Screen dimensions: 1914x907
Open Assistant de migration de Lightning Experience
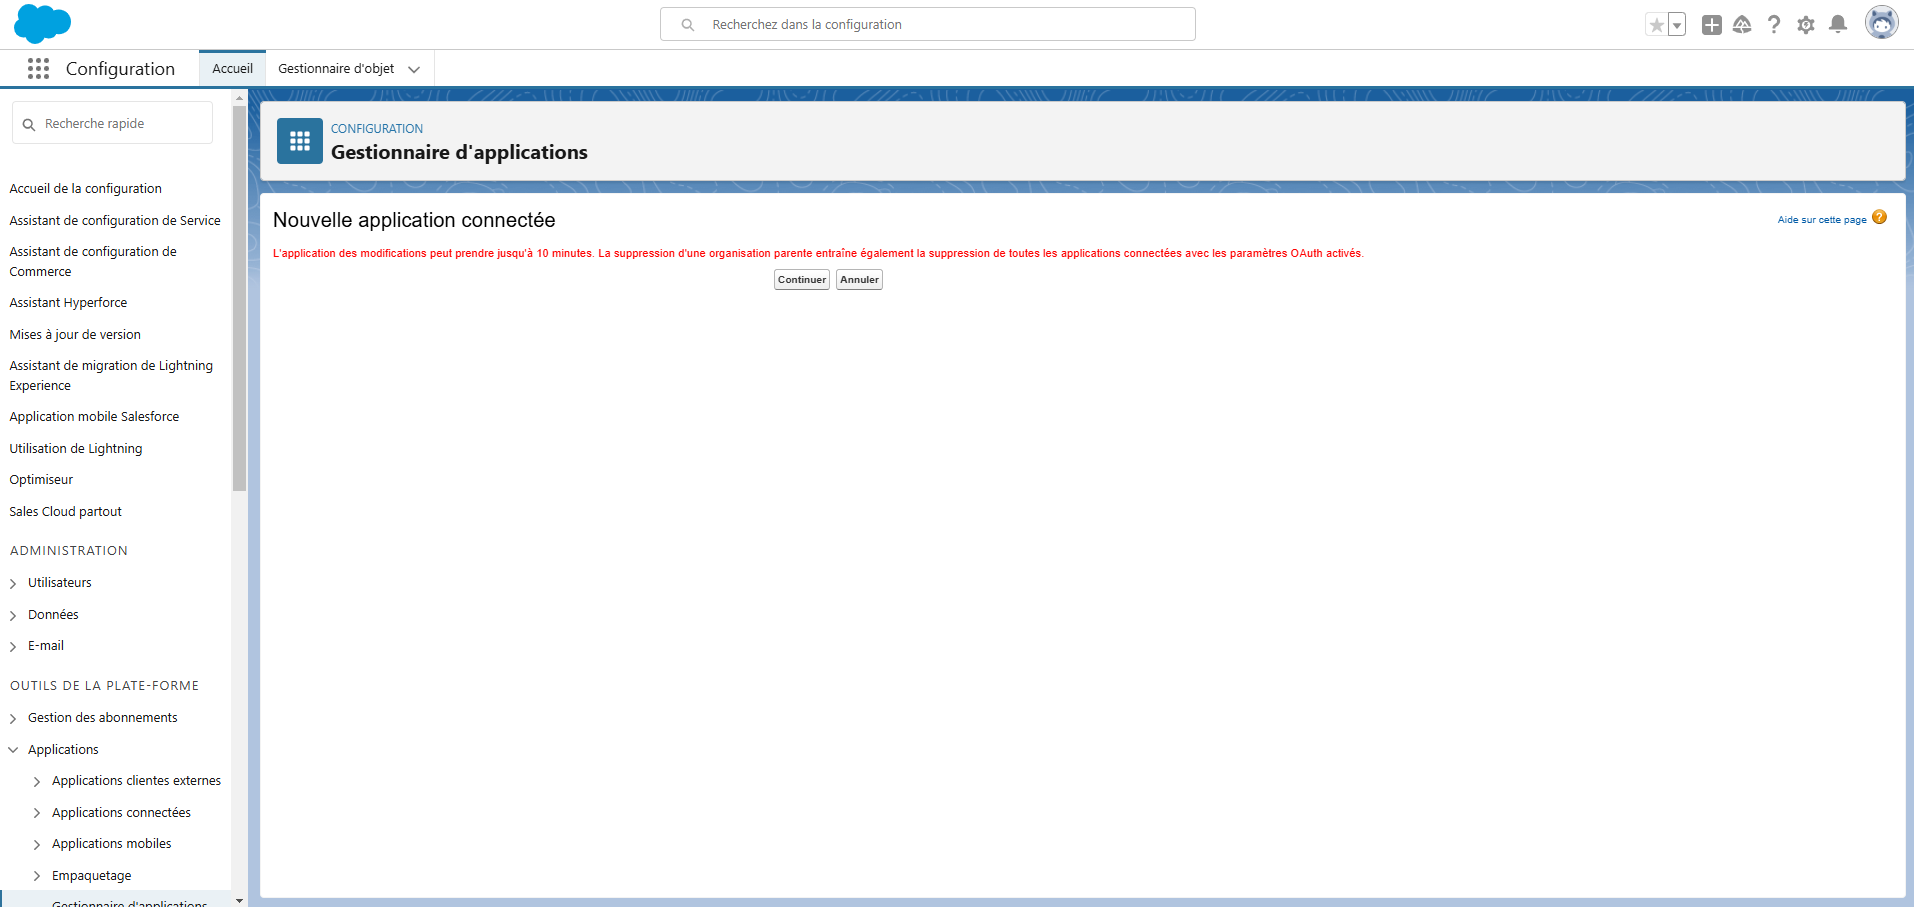(111, 375)
